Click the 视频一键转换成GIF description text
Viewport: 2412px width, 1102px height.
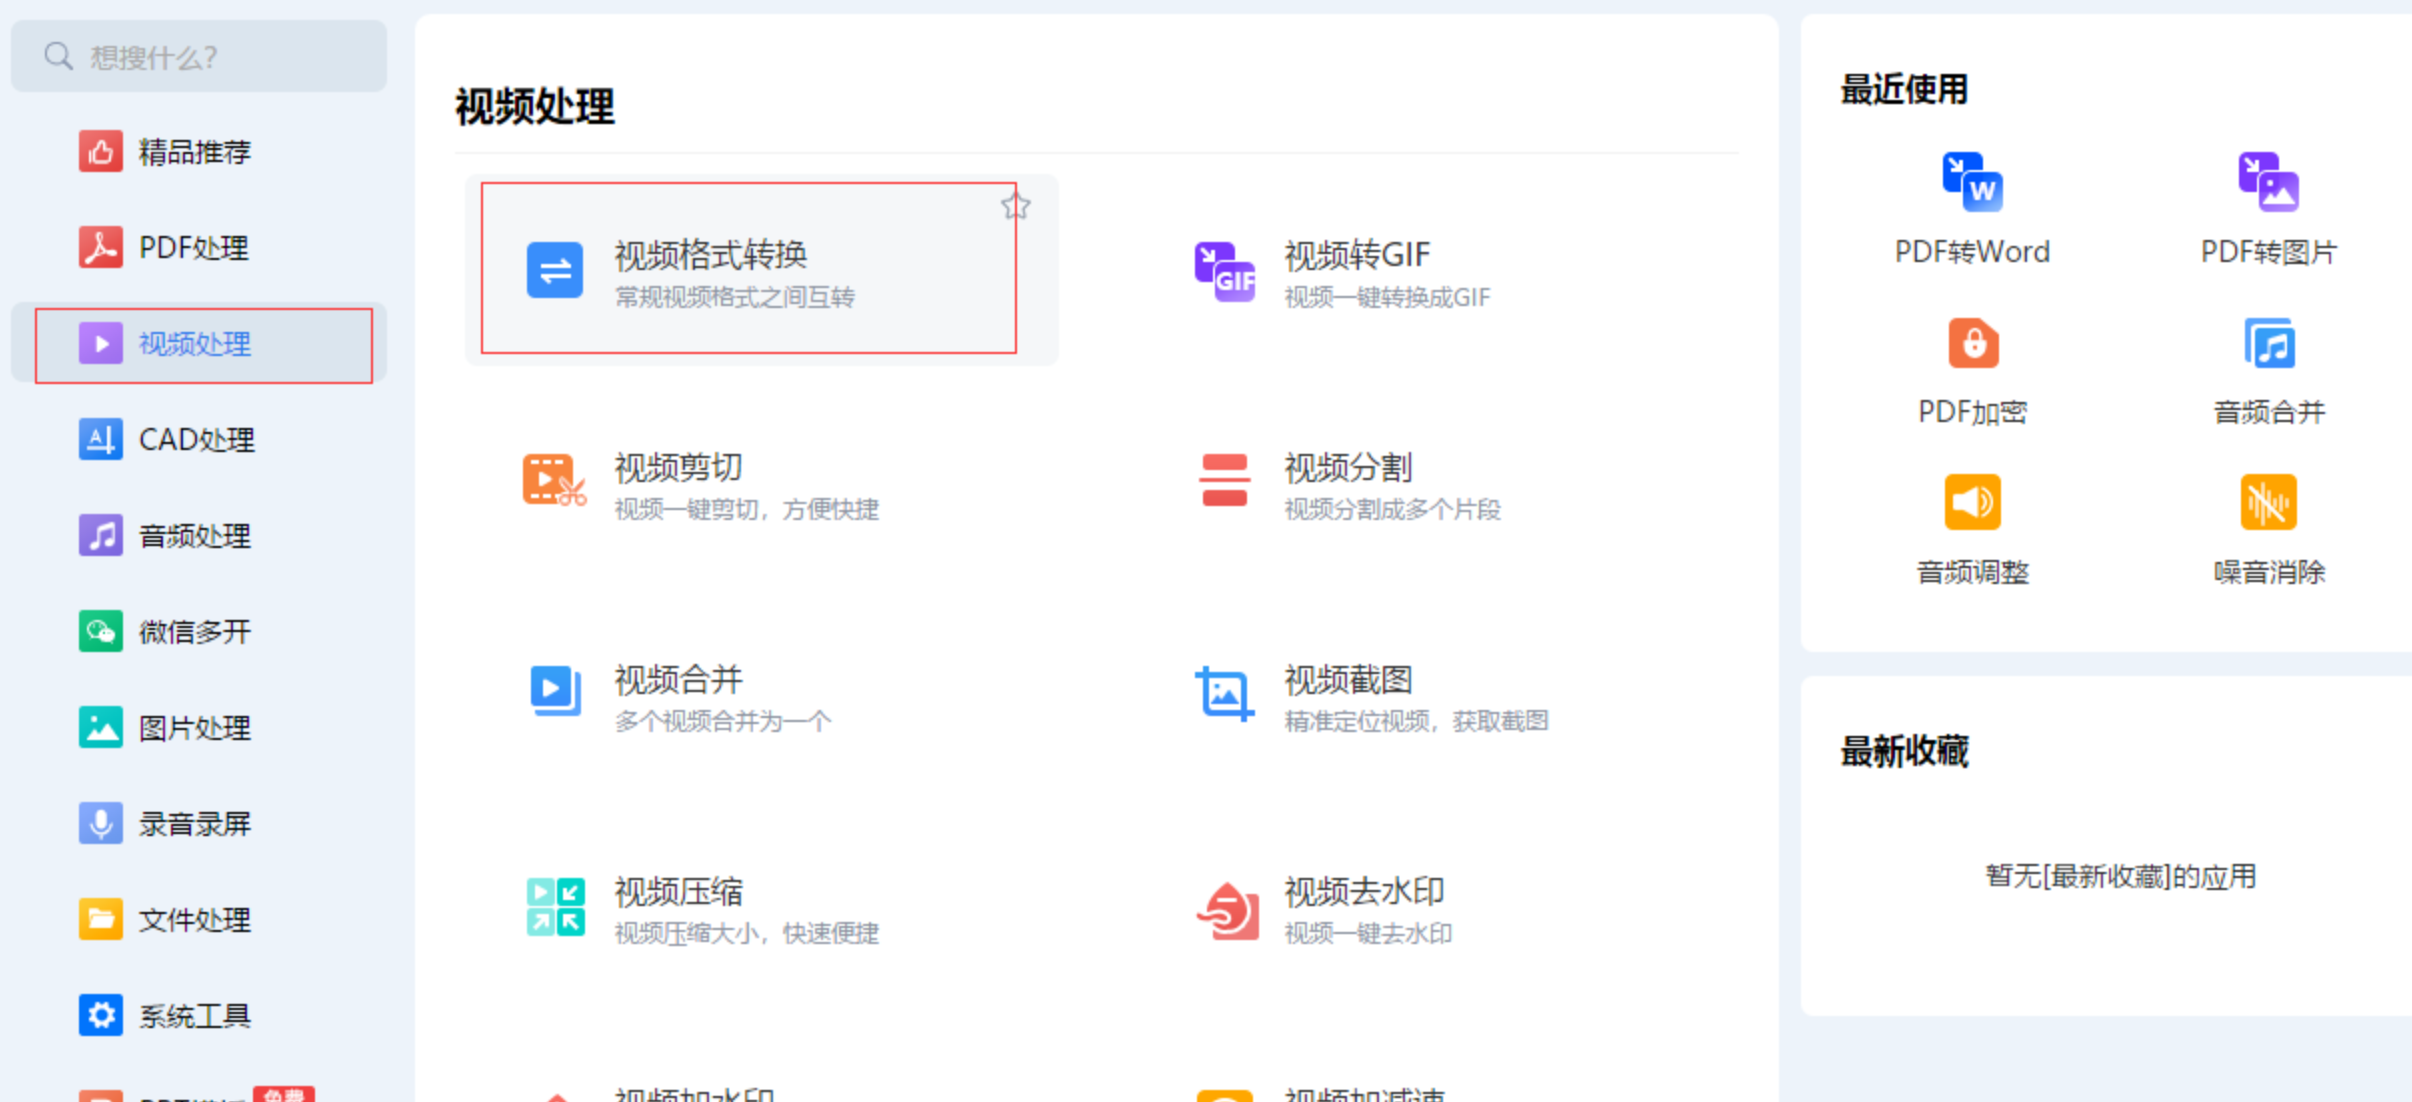tap(1387, 297)
